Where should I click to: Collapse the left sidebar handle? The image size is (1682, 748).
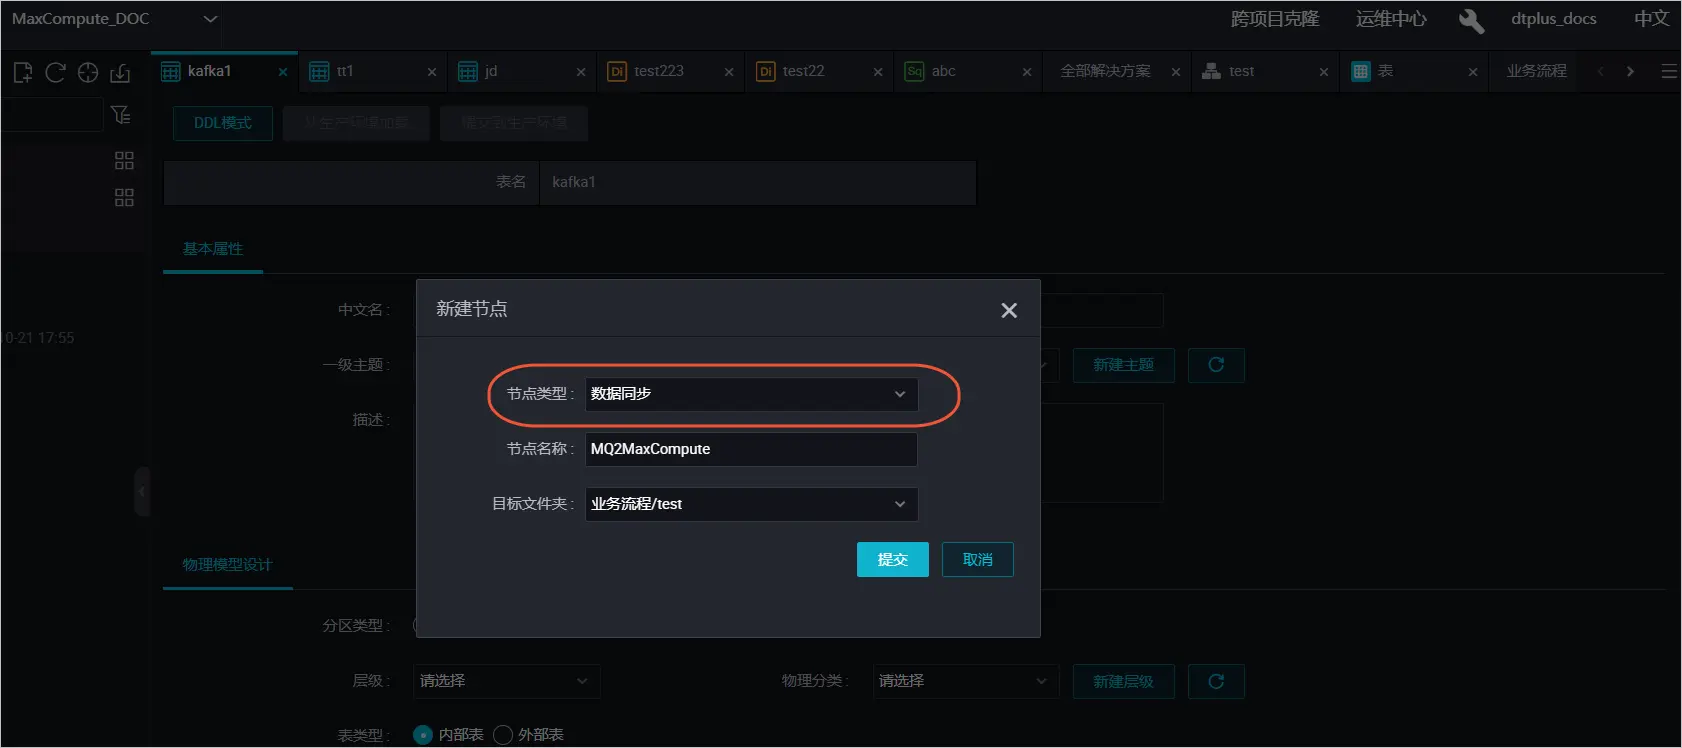click(142, 491)
